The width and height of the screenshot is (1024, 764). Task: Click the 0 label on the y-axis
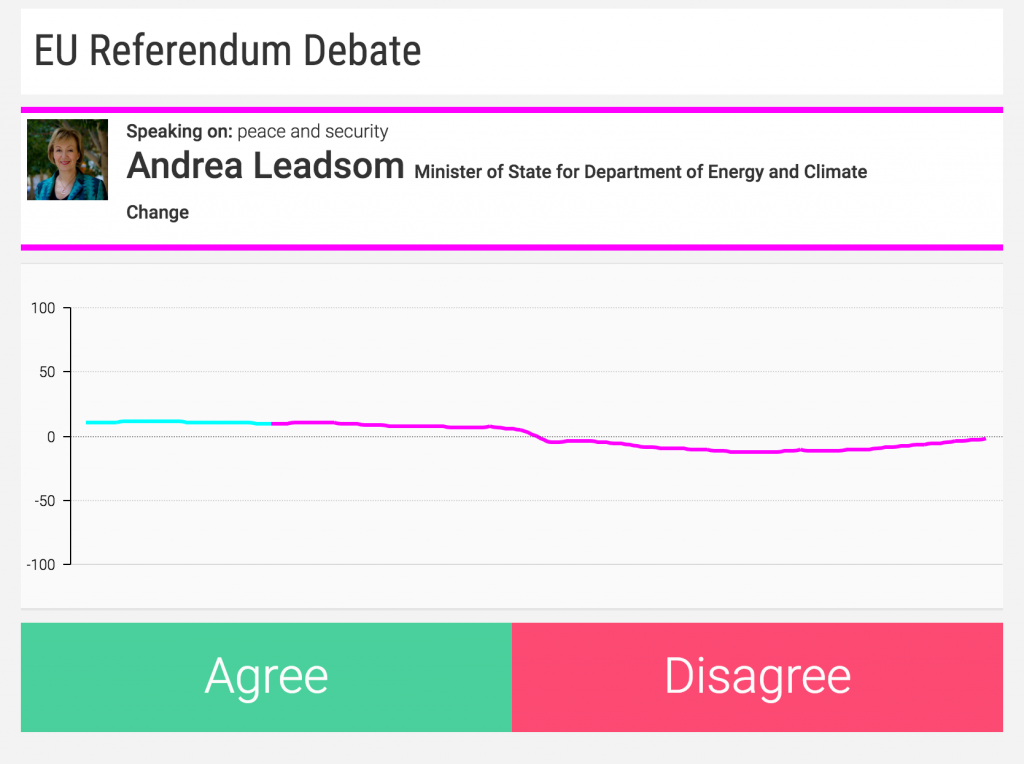pos(50,436)
